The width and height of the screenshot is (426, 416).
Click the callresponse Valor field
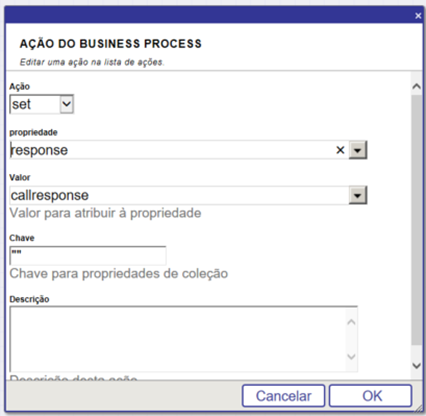coord(179,195)
